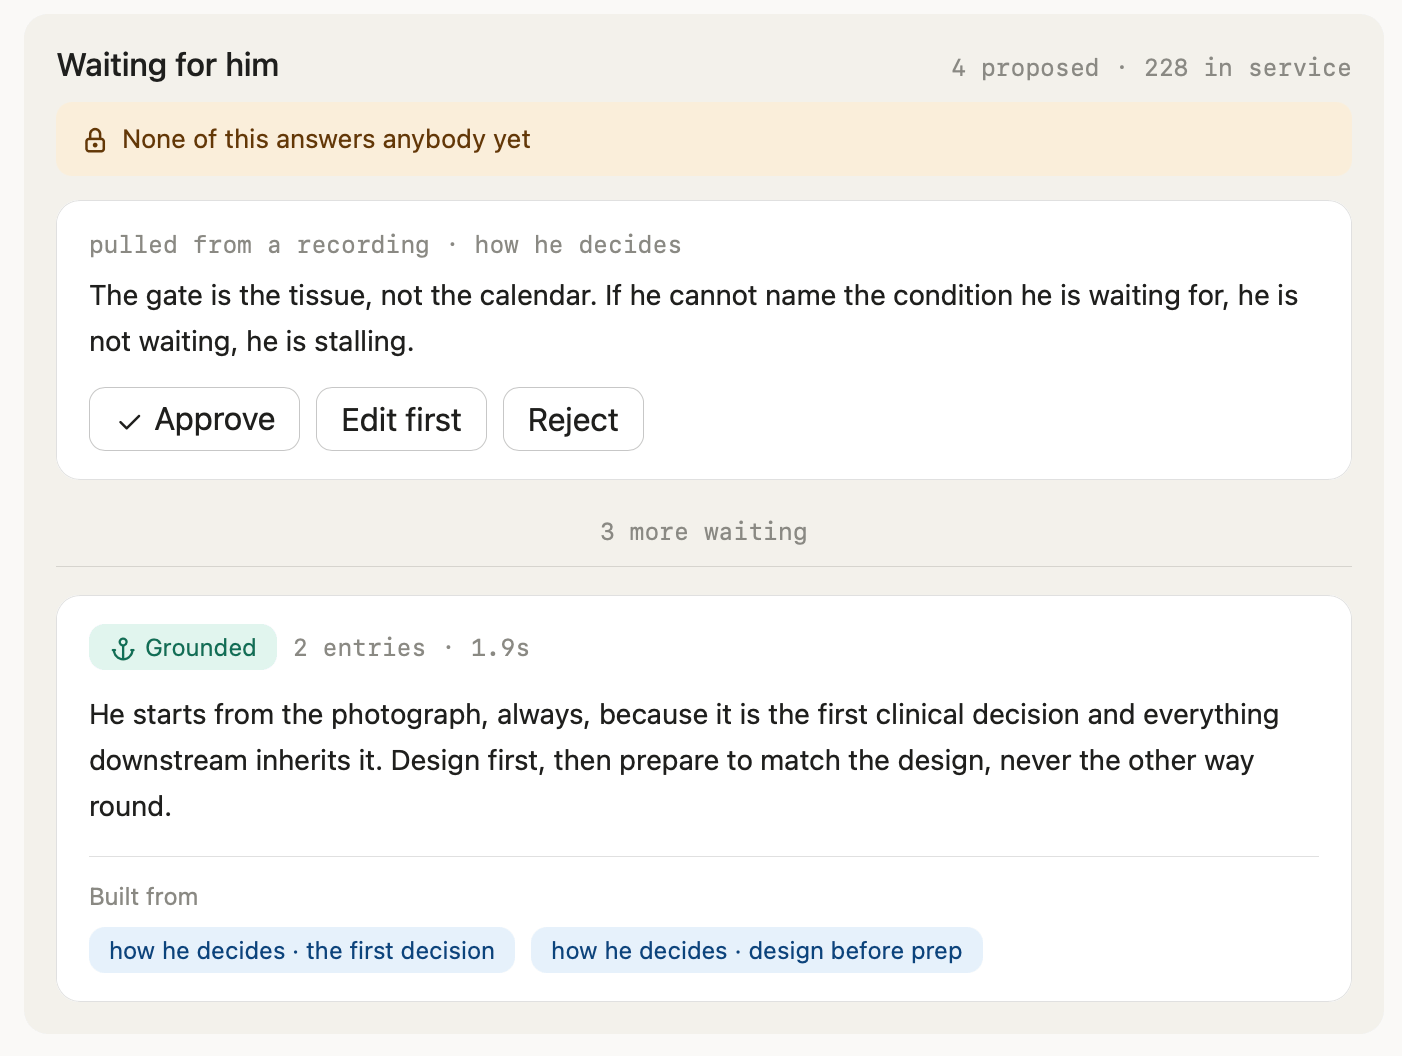Select the None of this answers anybody banner
1402x1056 pixels.
click(704, 139)
